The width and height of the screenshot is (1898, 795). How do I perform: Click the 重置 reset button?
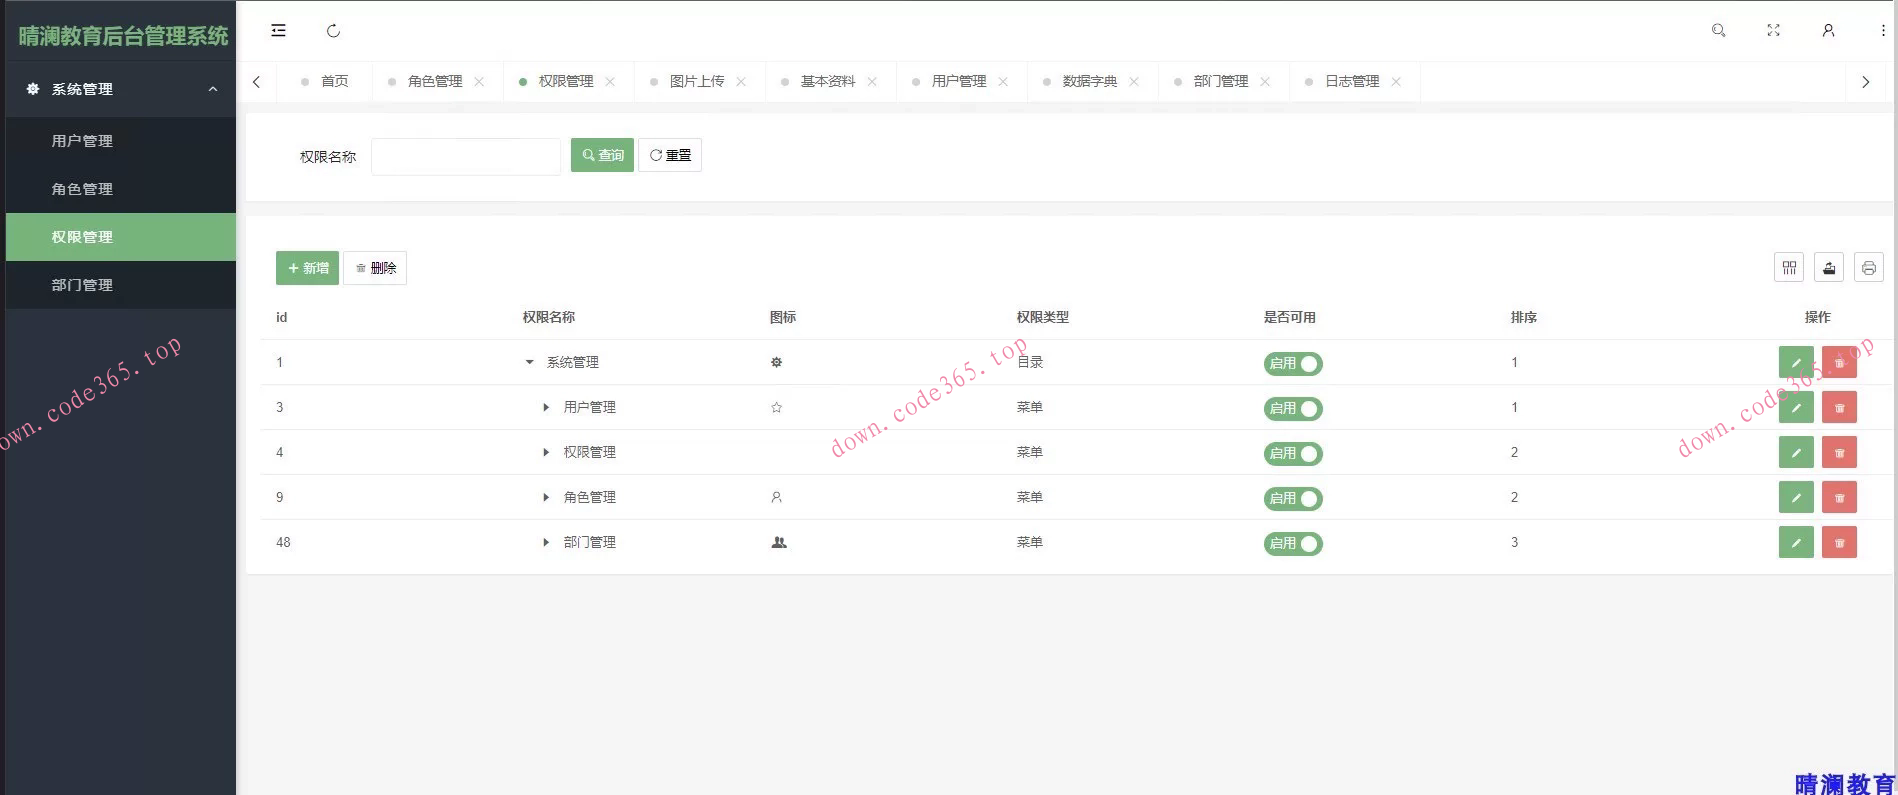click(670, 155)
